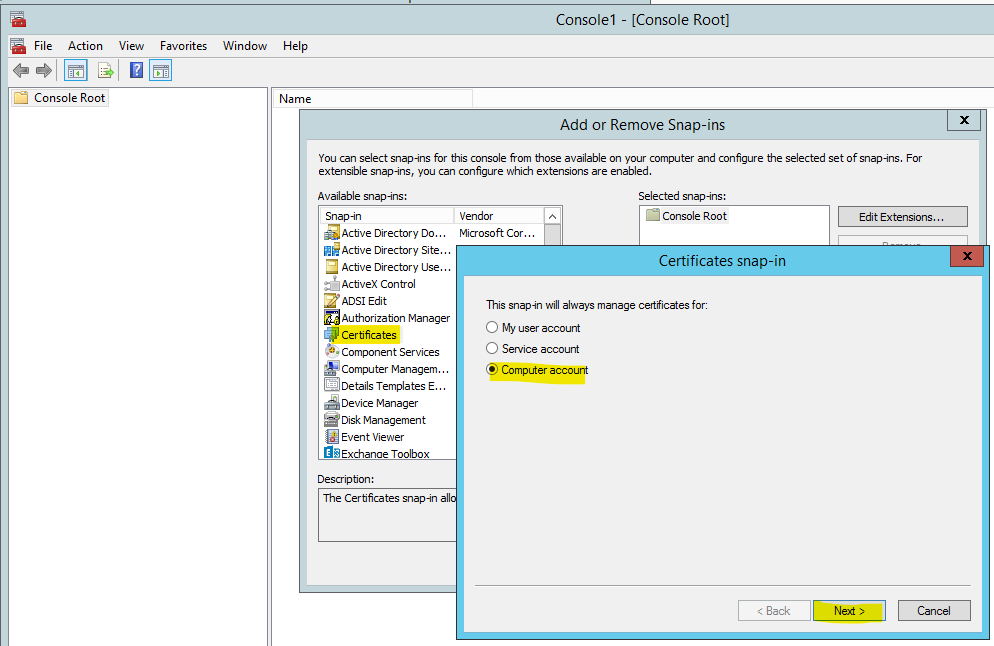Open the File menu
Viewport: 994px width, 646px height.
pos(43,46)
